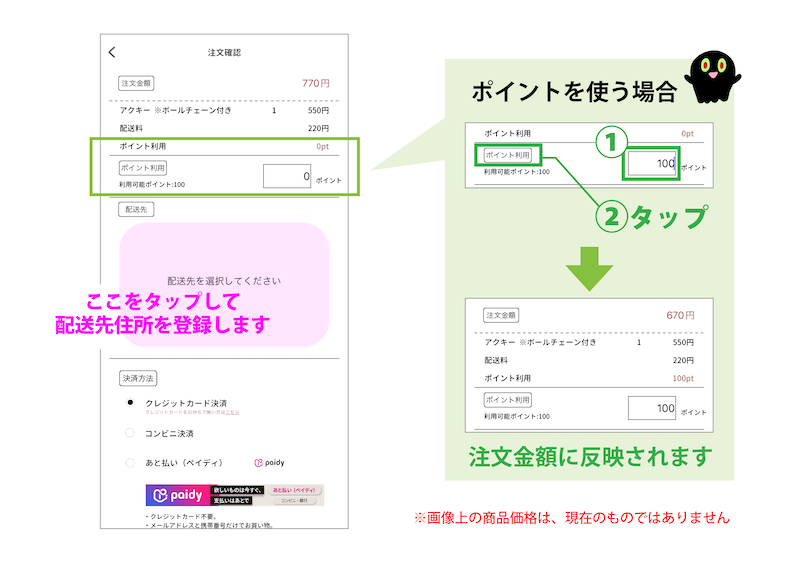Click the 100 point field in the 670円 panel
Viewport: 800px width, 570px height.
coord(652,408)
